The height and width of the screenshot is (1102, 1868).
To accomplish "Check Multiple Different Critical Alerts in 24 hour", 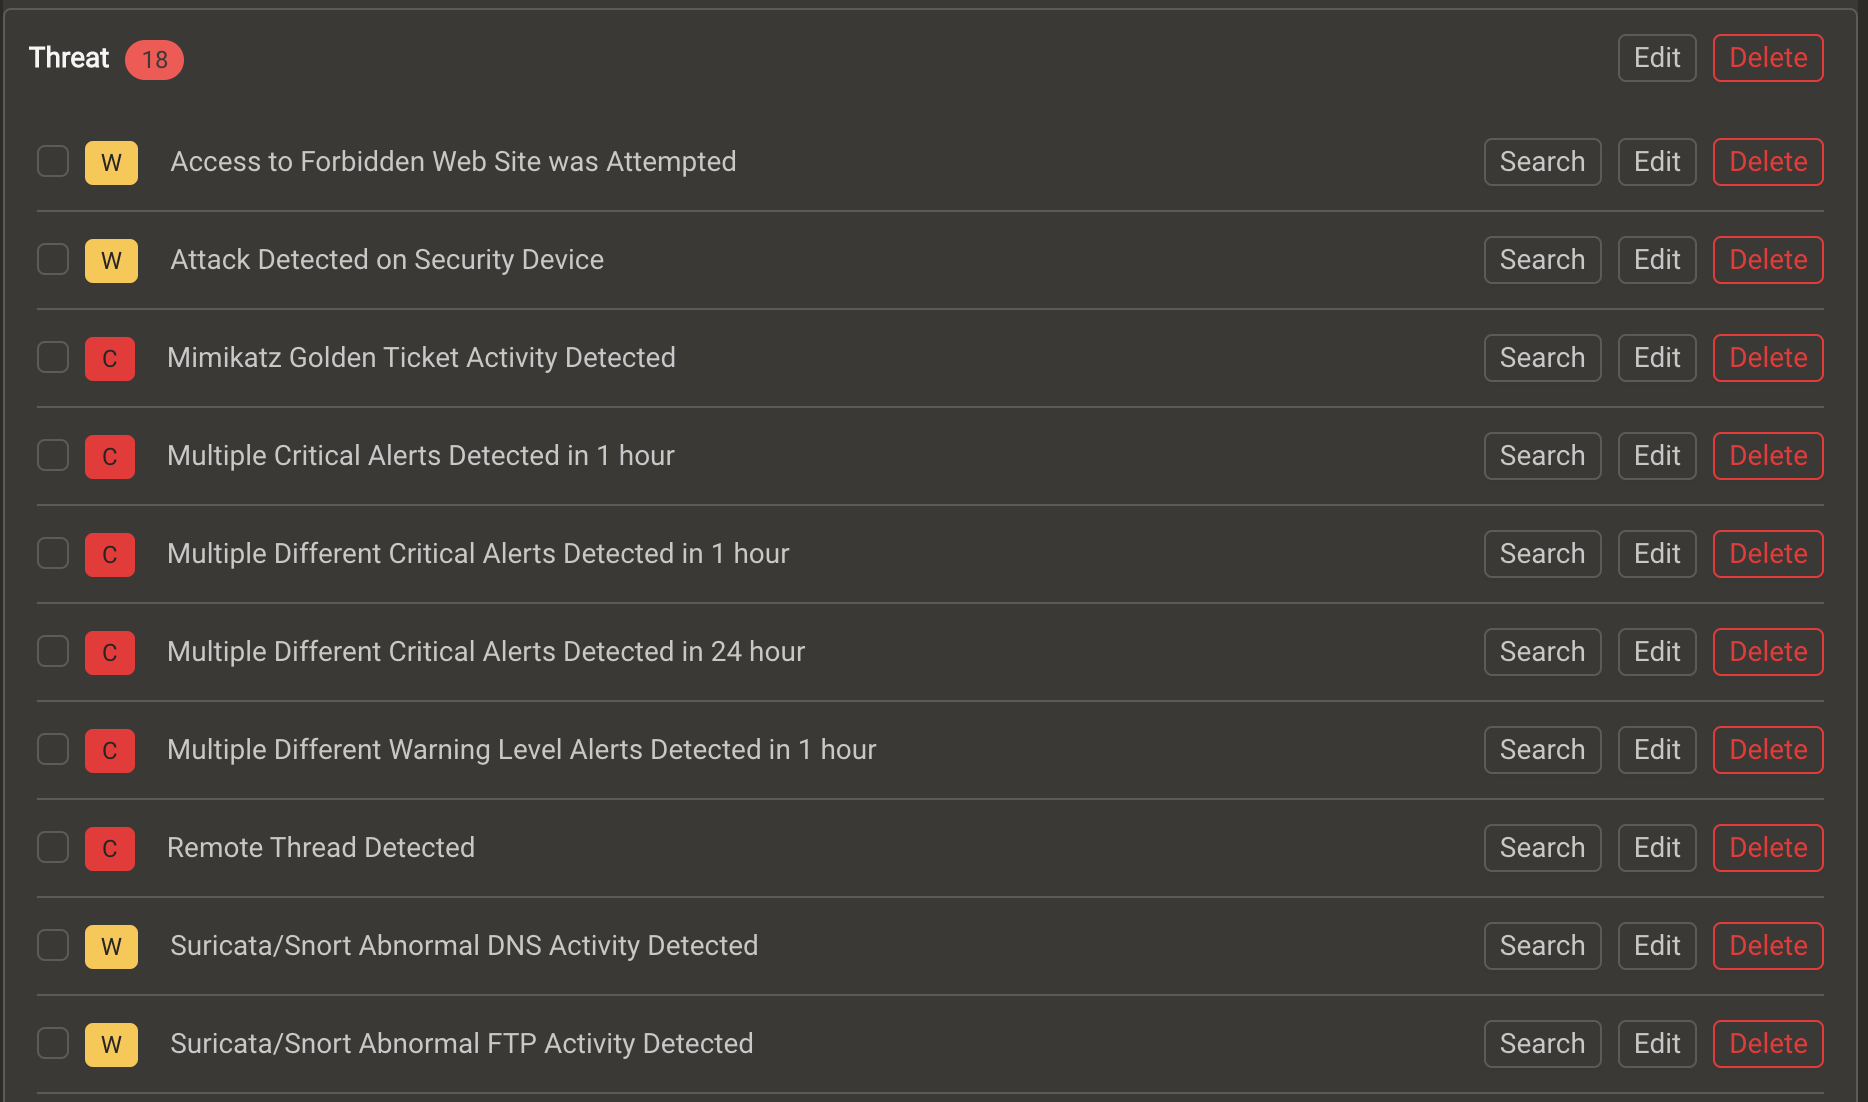I will click(53, 651).
